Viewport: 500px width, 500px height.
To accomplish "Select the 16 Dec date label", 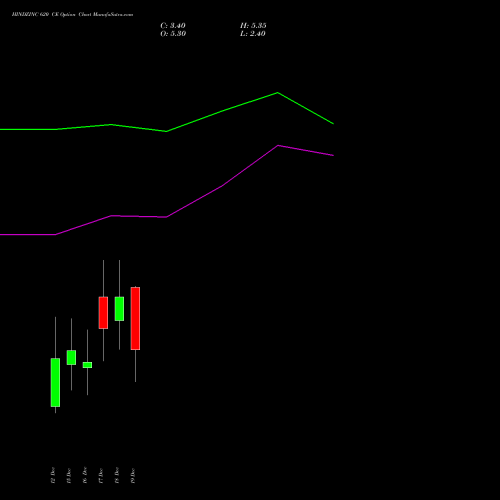I will [x=85, y=475].
